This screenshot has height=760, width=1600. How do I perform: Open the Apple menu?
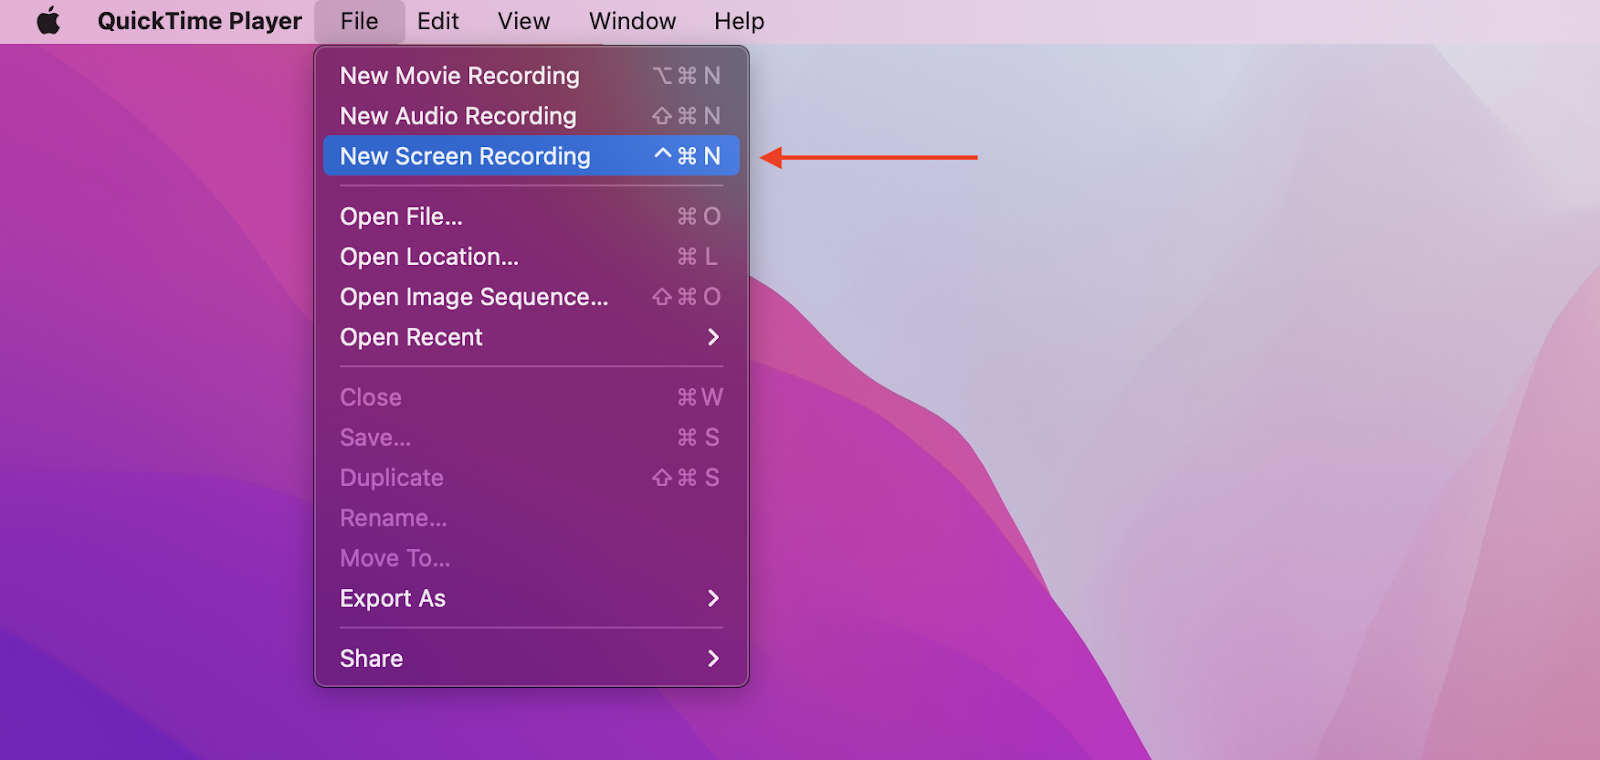coord(48,21)
